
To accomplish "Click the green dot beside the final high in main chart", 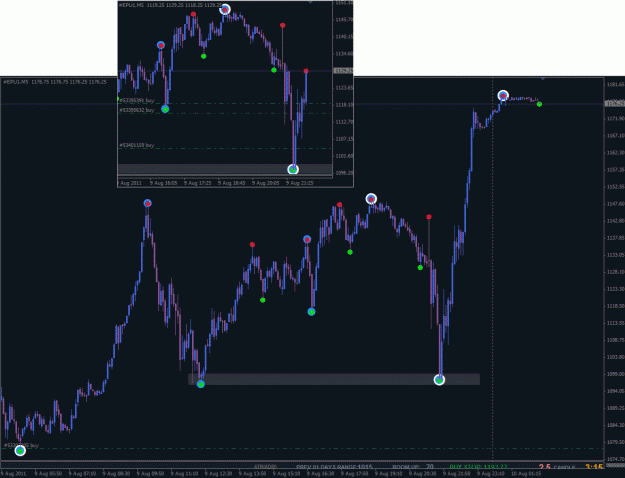I will click(x=539, y=104).
